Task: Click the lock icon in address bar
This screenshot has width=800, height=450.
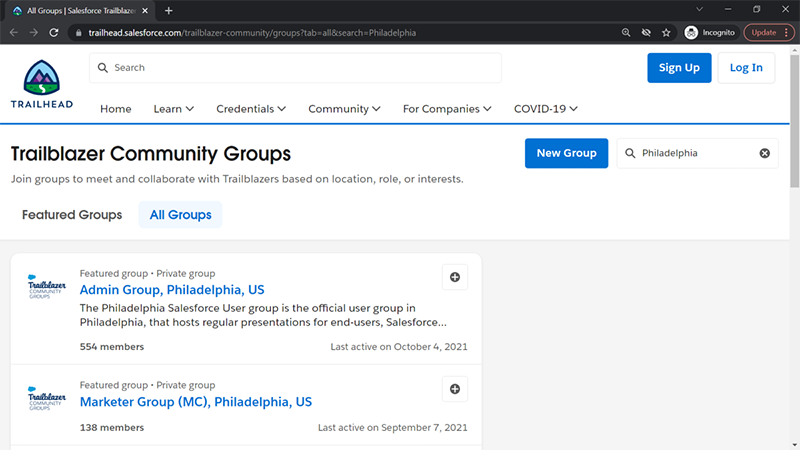Action: pos(78,33)
